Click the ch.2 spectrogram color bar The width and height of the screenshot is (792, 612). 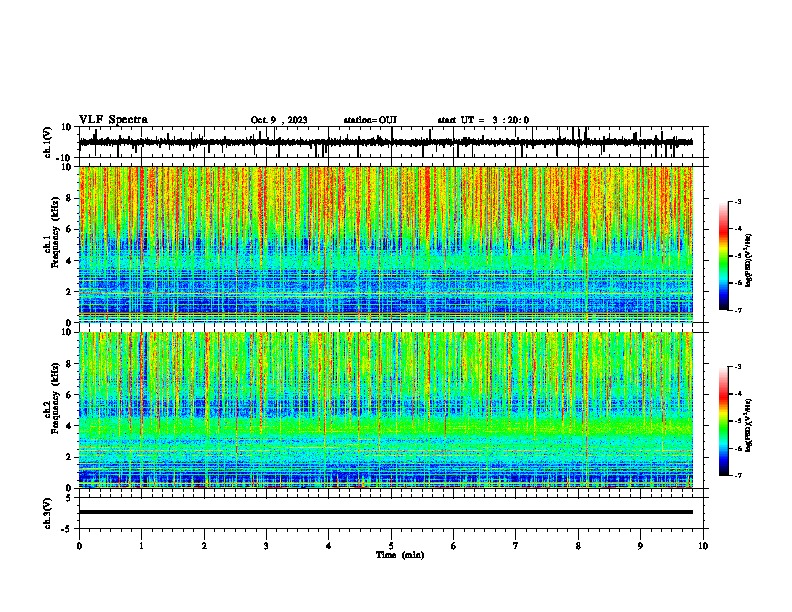724,421
